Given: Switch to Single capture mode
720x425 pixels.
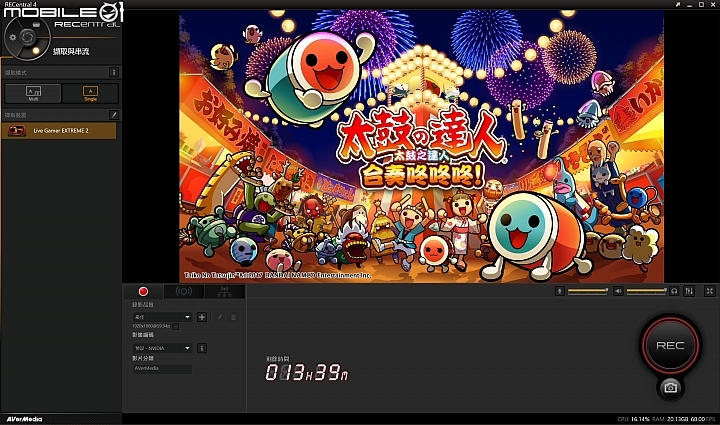Looking at the screenshot, I should tap(90, 93).
